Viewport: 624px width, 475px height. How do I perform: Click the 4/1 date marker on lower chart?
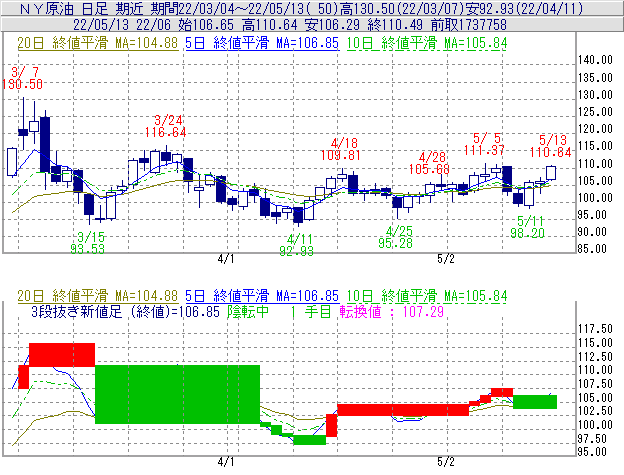click(226, 462)
